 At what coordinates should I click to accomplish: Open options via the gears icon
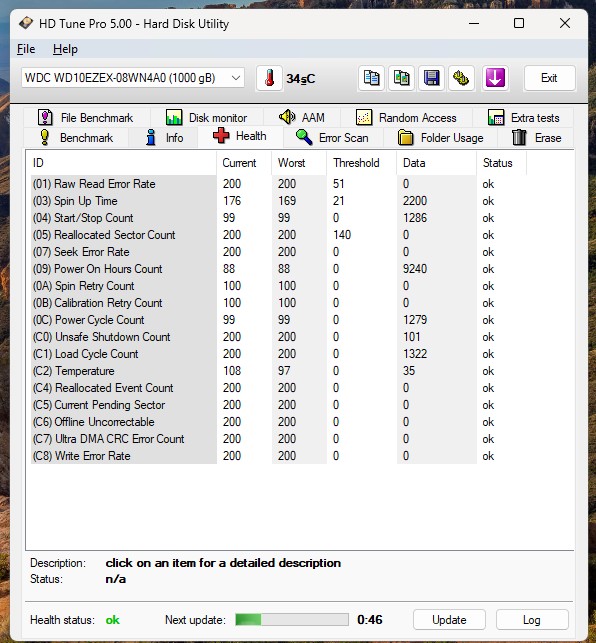click(x=461, y=78)
